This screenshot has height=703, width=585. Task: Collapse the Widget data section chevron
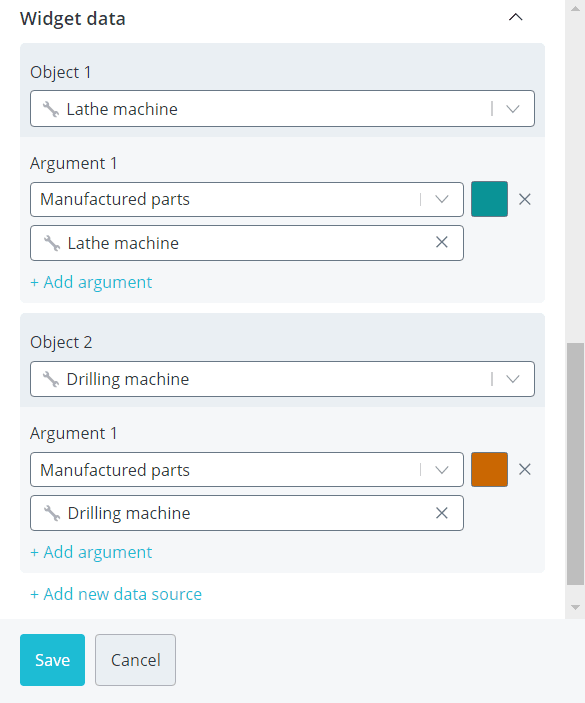point(516,17)
